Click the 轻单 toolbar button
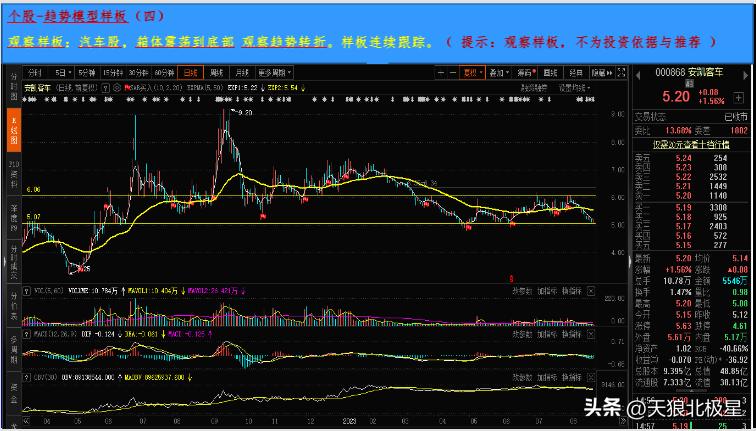The image size is (756, 431). click(576, 73)
